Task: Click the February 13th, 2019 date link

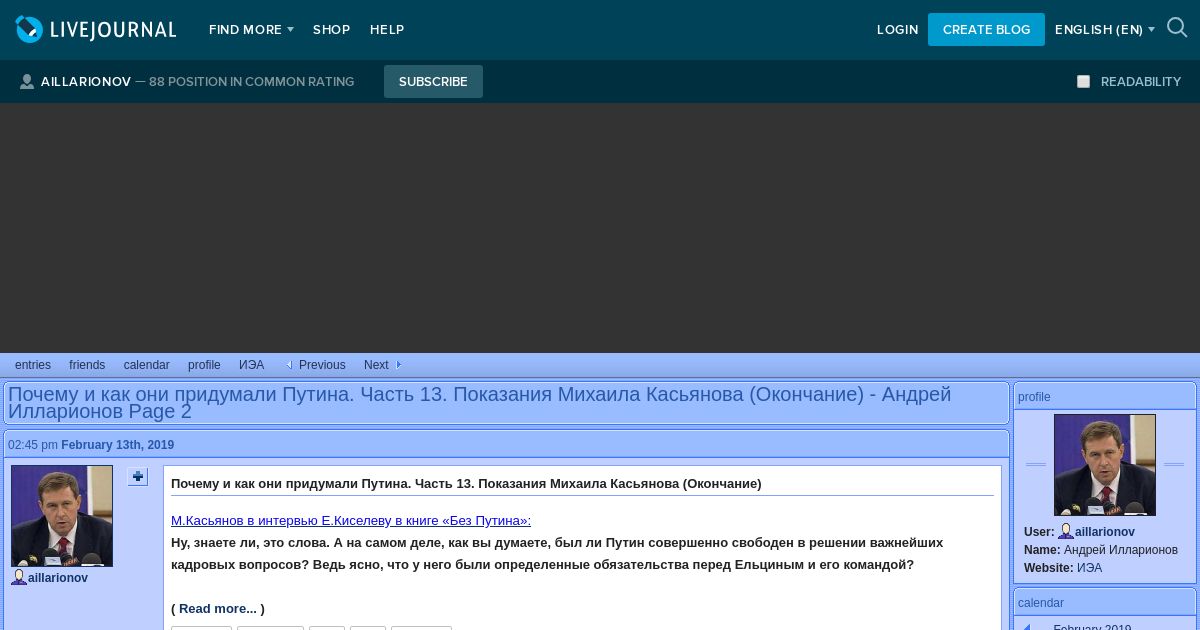Action: (117, 445)
